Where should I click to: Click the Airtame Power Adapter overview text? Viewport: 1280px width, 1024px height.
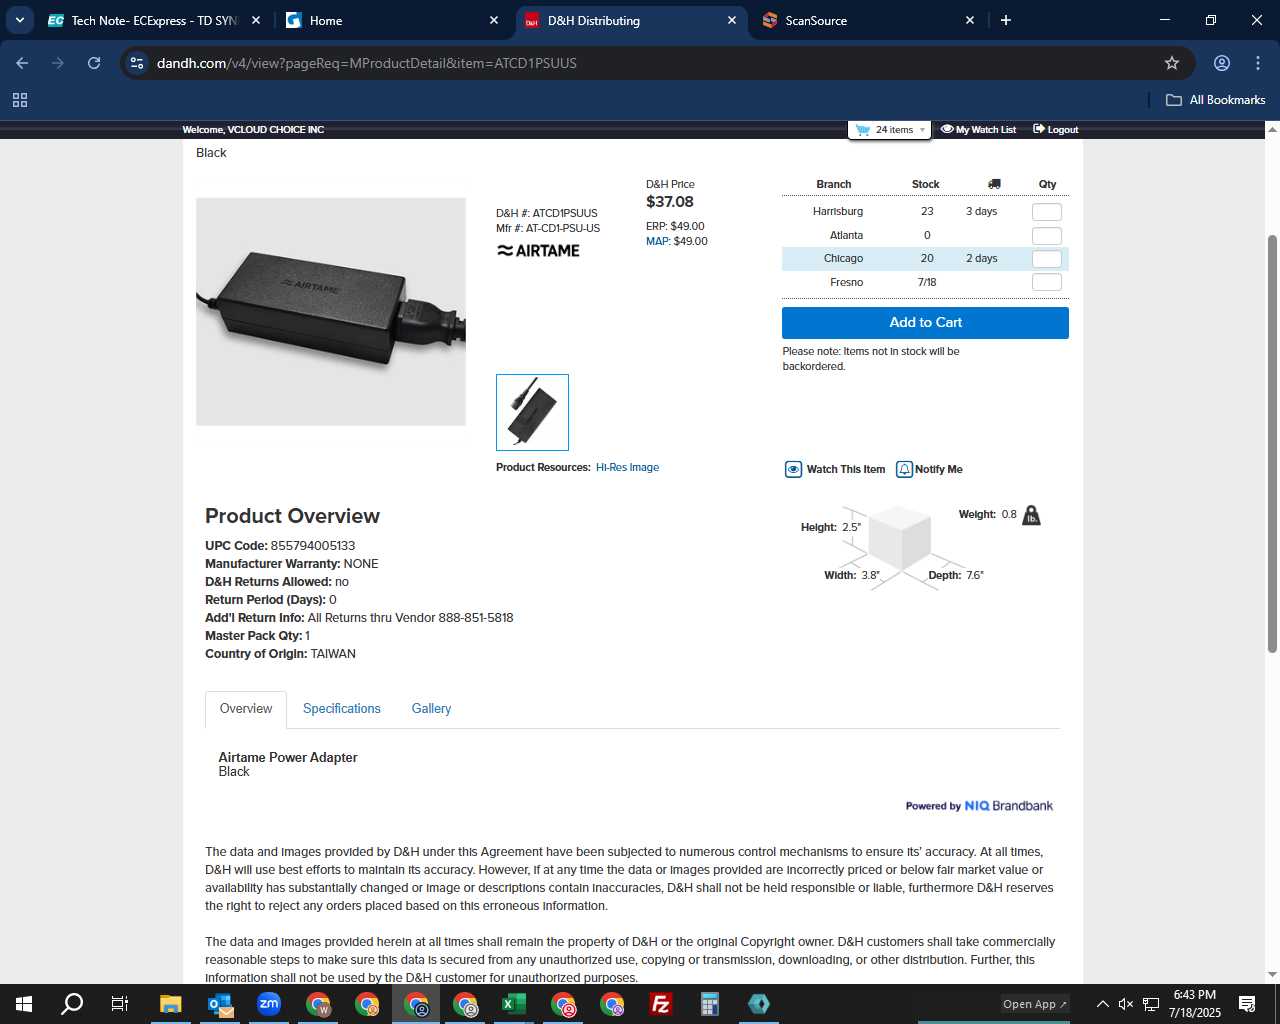point(288,758)
